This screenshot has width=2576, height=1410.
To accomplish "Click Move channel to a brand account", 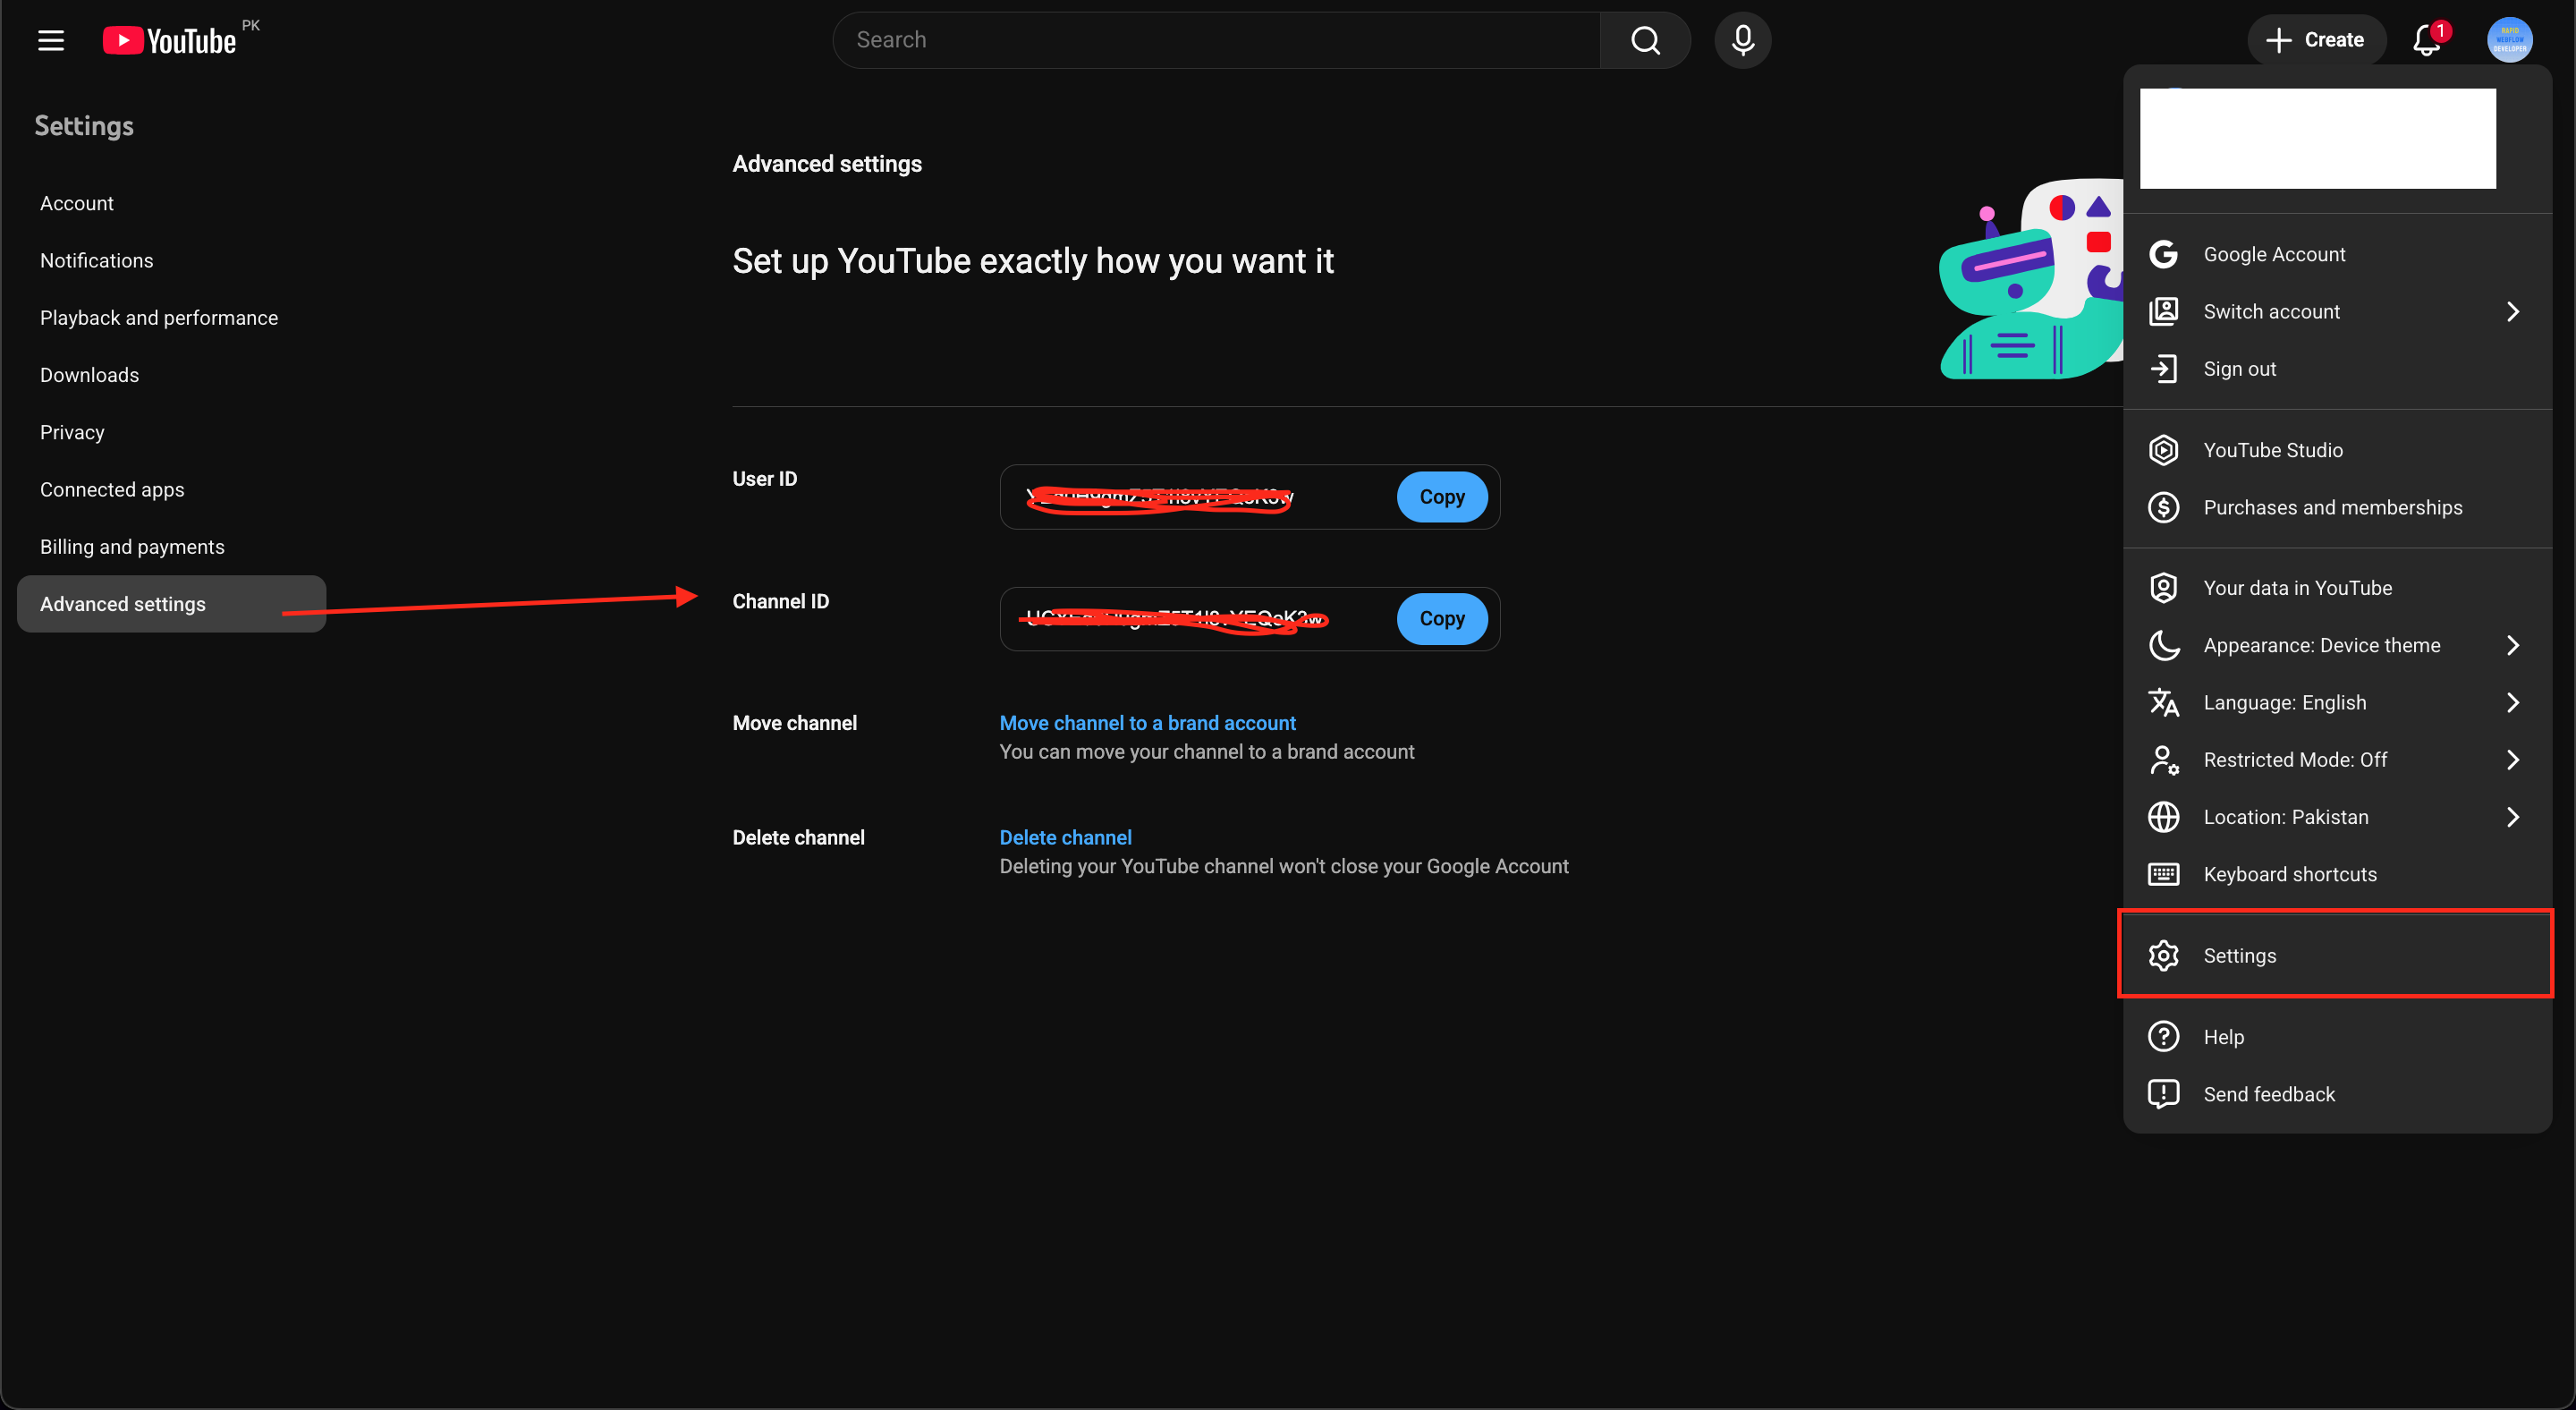I will coord(1147,723).
